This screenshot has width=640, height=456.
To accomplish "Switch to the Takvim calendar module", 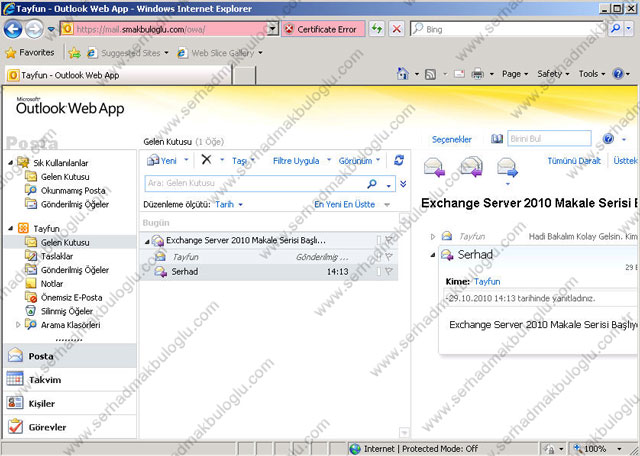I will [70, 380].
